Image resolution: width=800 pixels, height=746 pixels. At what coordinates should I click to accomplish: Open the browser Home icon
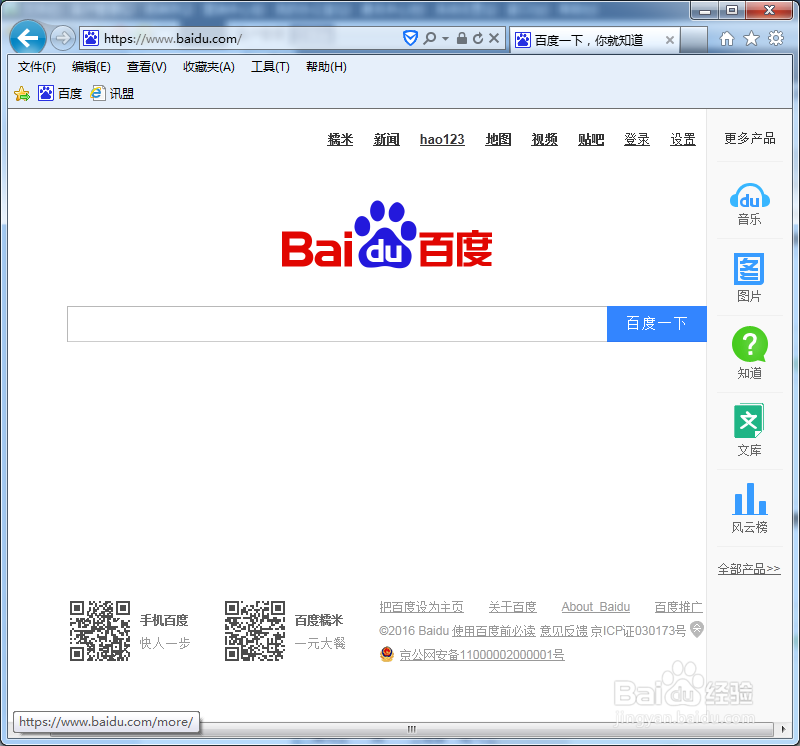pos(727,38)
